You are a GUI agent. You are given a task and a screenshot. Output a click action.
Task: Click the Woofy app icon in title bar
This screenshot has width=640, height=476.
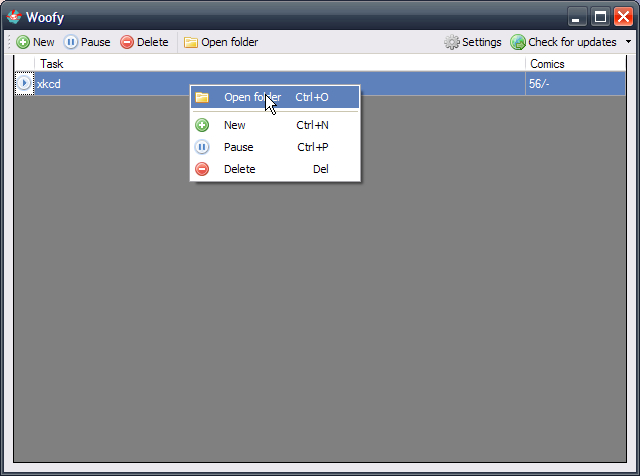click(x=14, y=17)
